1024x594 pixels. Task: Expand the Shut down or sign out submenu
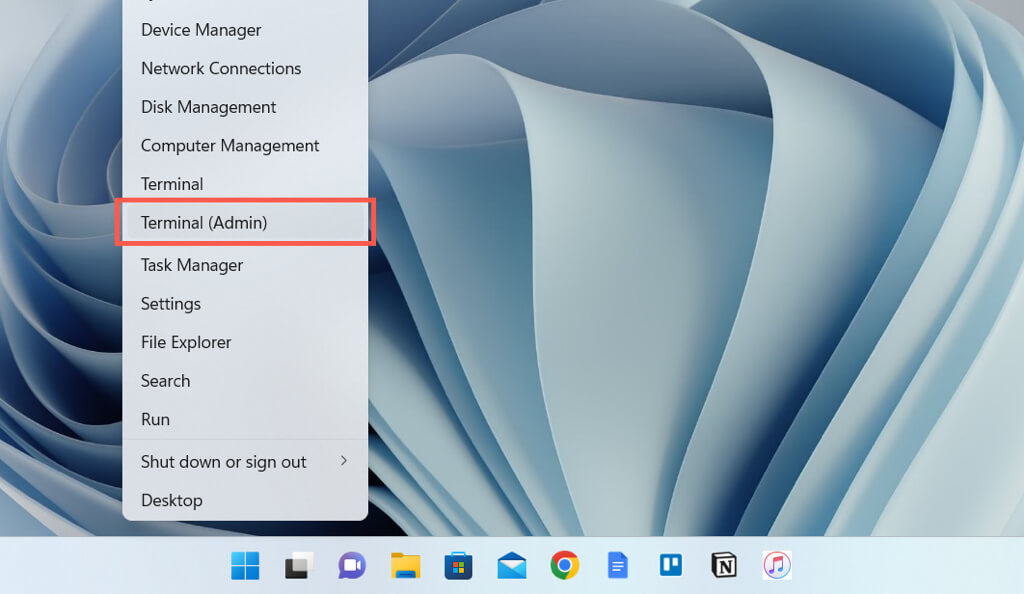pos(245,461)
